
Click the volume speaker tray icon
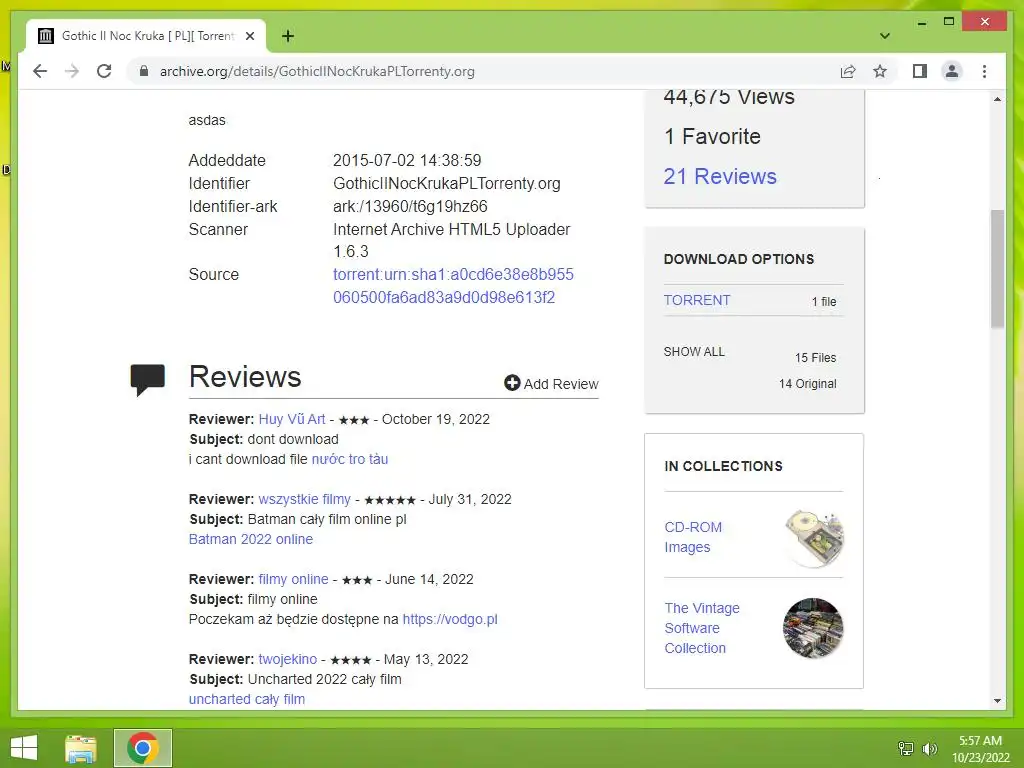929,748
